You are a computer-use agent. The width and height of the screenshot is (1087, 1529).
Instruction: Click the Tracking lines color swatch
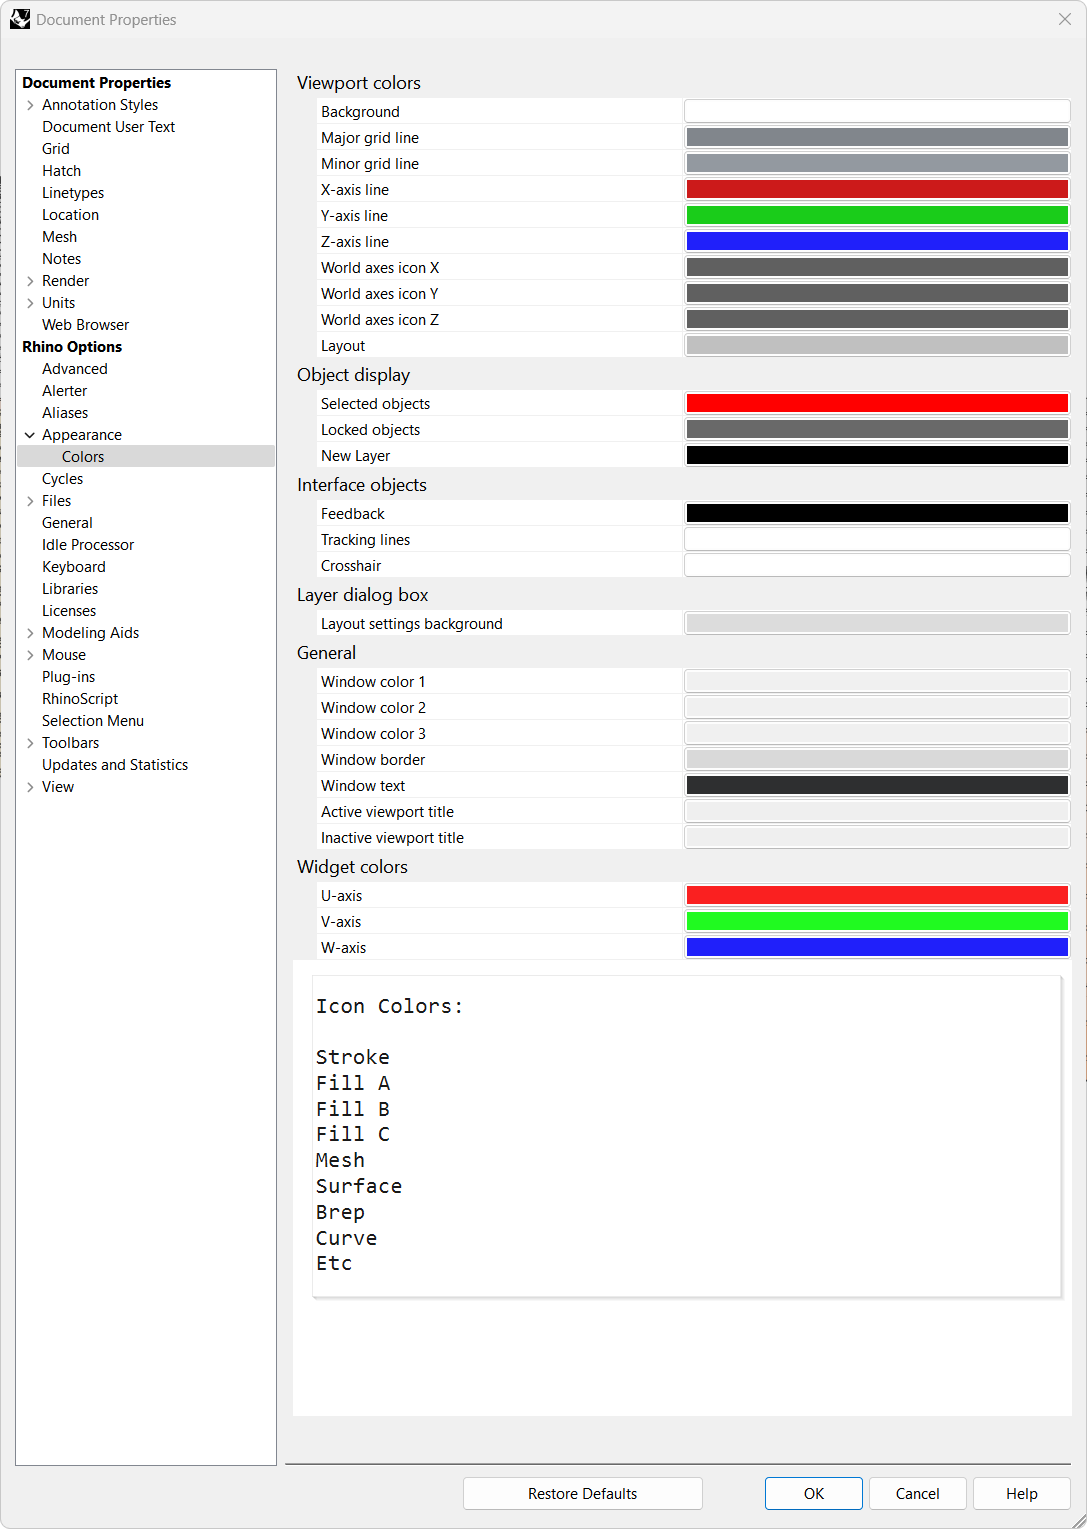coord(877,539)
